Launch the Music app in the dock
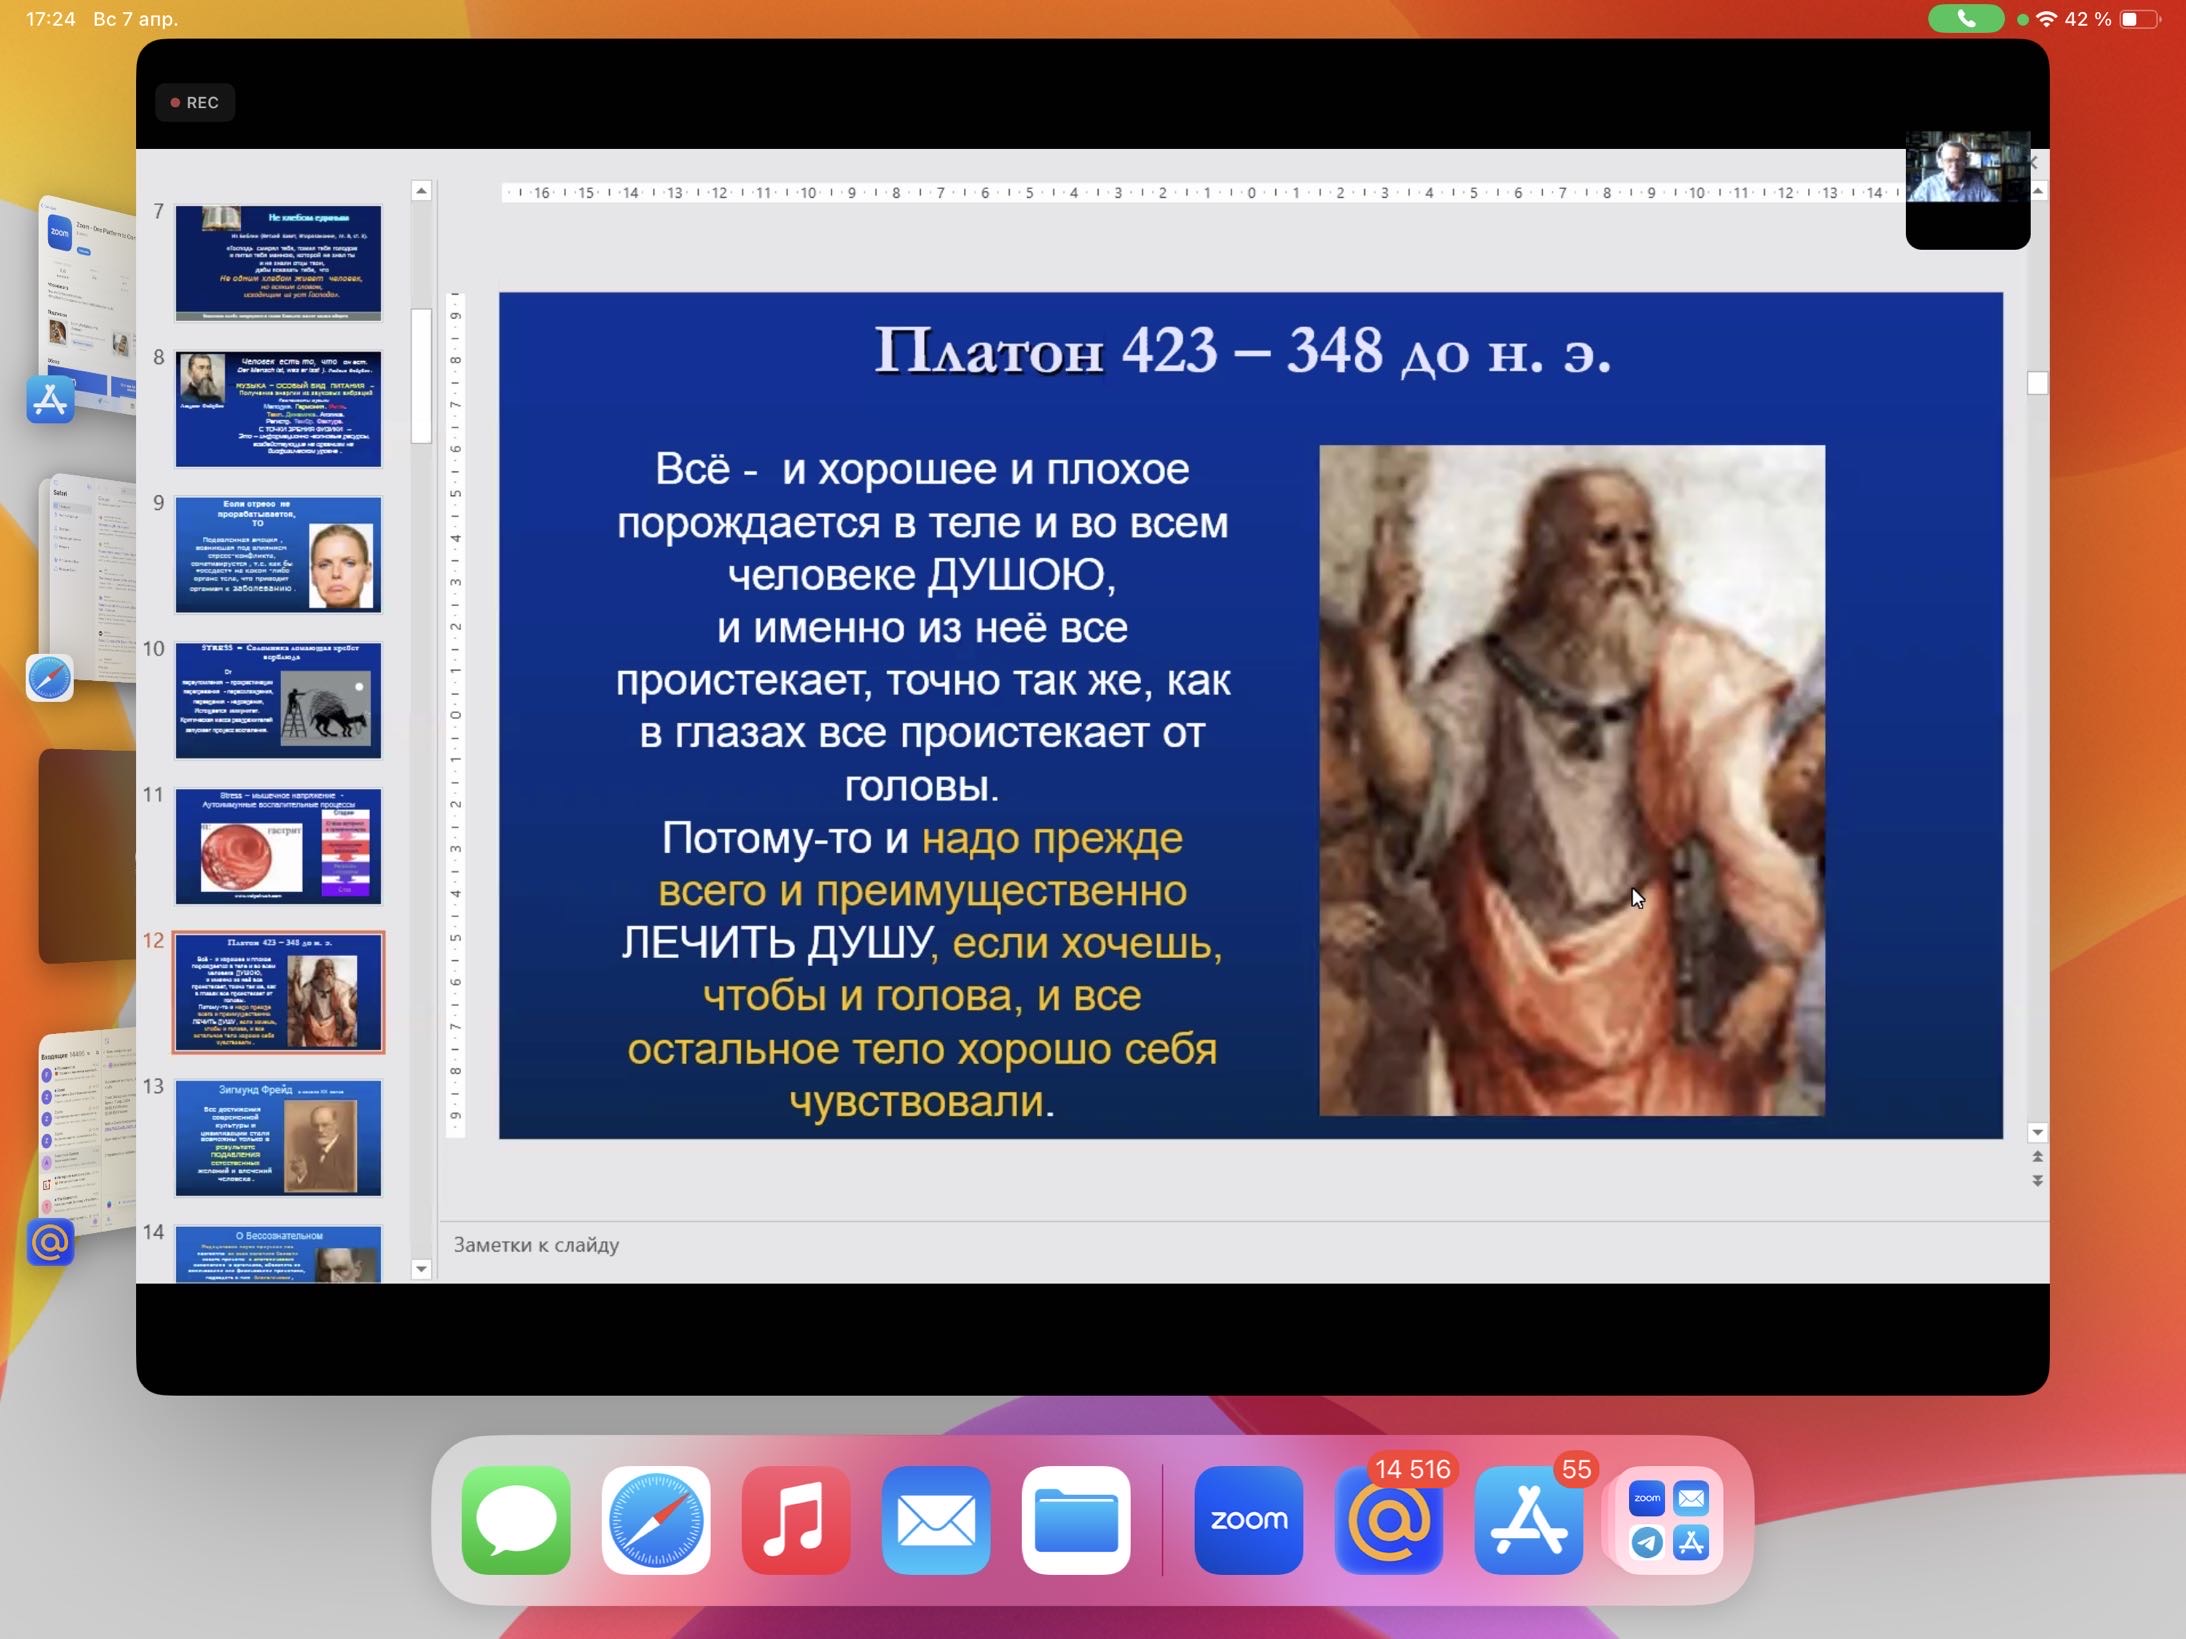 pos(796,1520)
